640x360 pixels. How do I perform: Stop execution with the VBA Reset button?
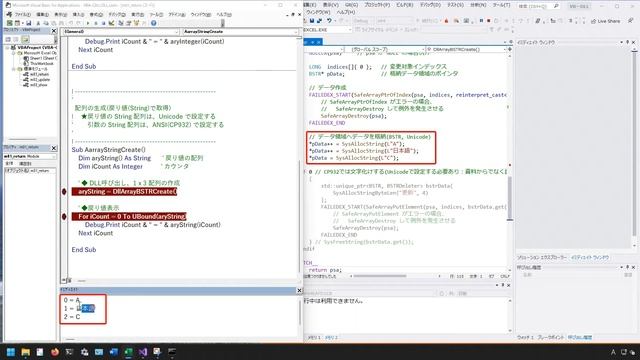(103, 23)
